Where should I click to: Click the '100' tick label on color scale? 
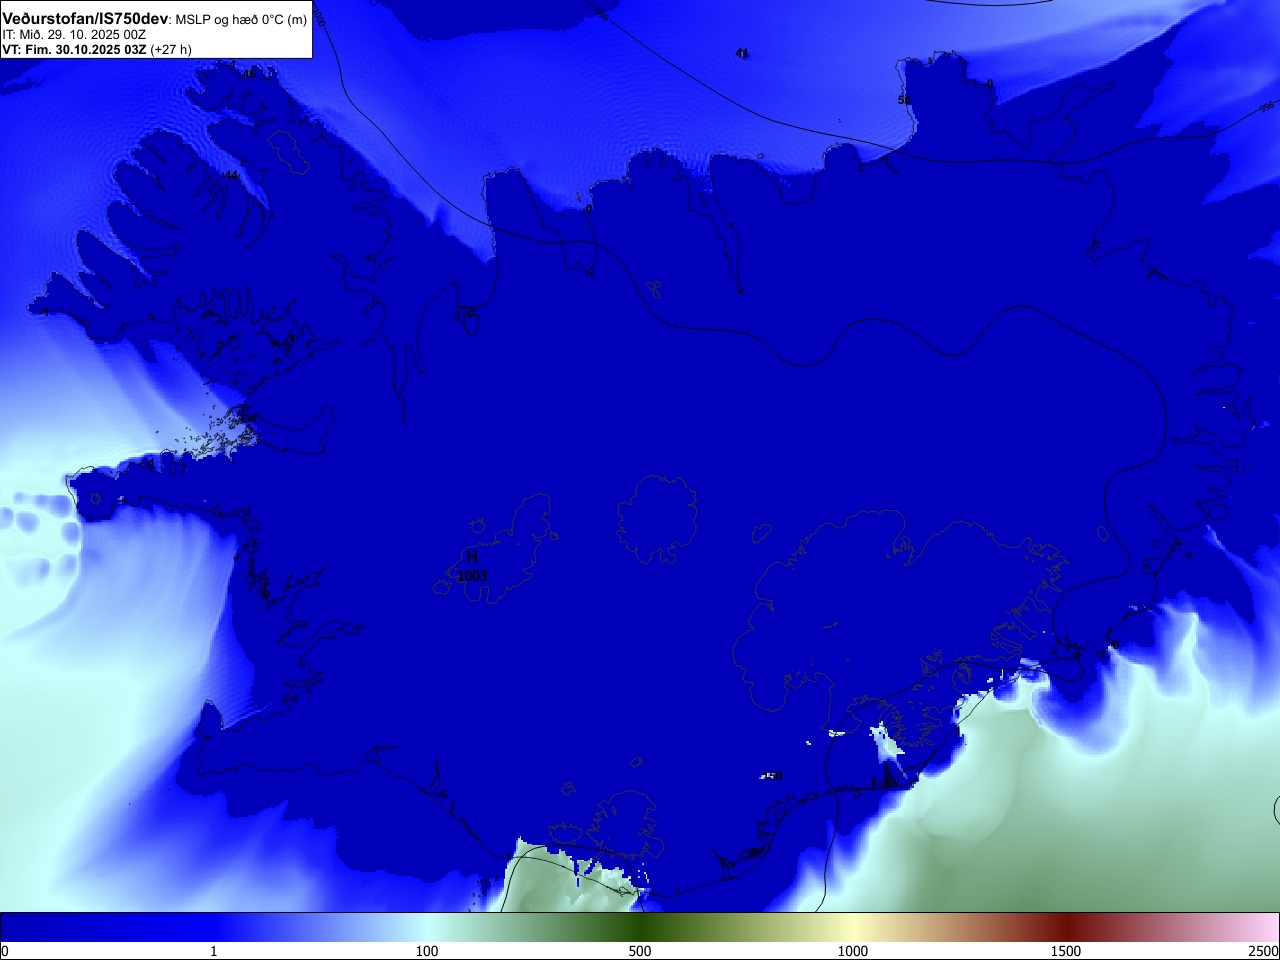tap(427, 951)
